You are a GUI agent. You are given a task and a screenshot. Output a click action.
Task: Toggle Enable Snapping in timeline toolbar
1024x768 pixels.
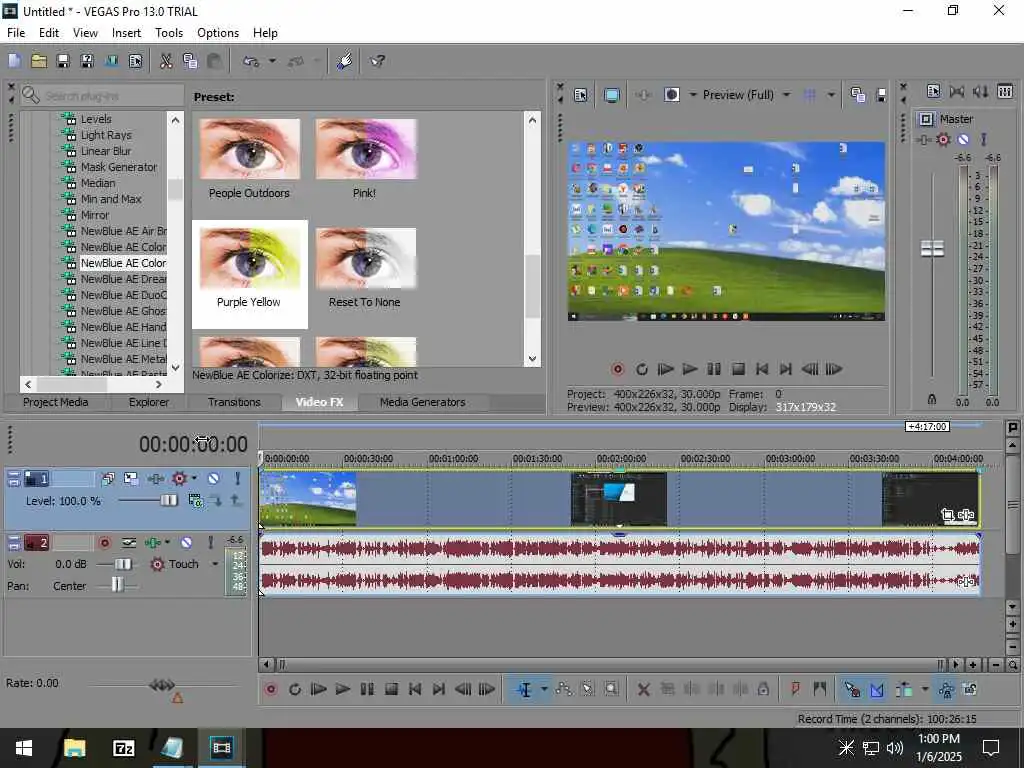point(852,689)
